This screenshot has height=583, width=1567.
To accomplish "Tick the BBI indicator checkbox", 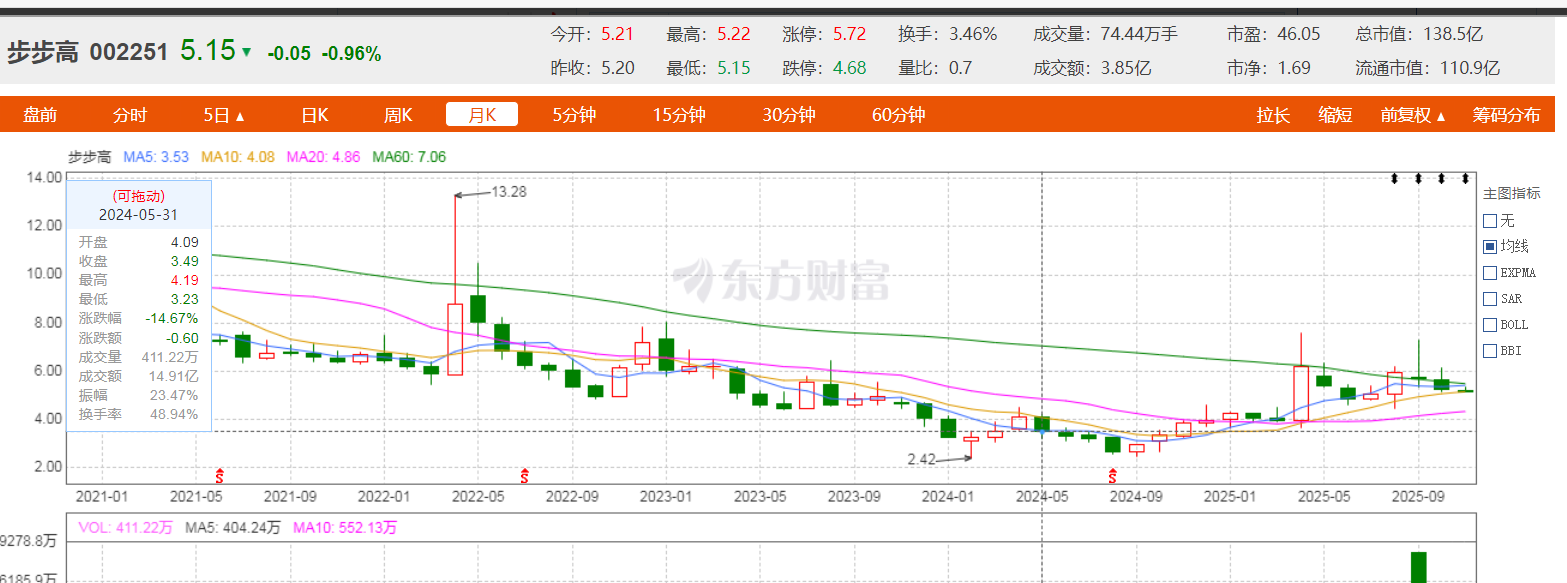I will [1490, 350].
